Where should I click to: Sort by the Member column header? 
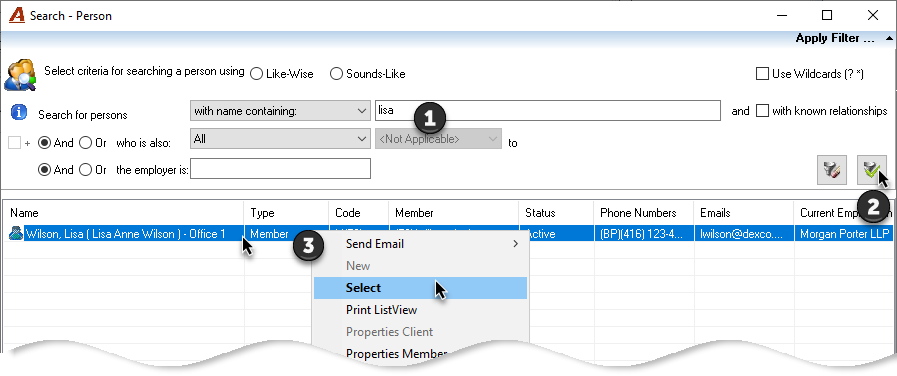[454, 213]
